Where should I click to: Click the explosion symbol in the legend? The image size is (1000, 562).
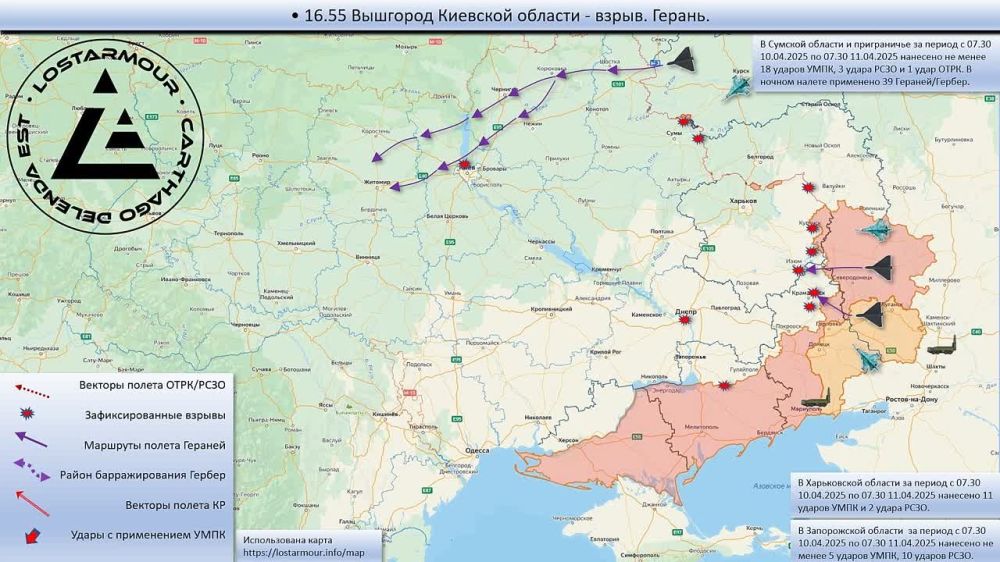pos(34,413)
